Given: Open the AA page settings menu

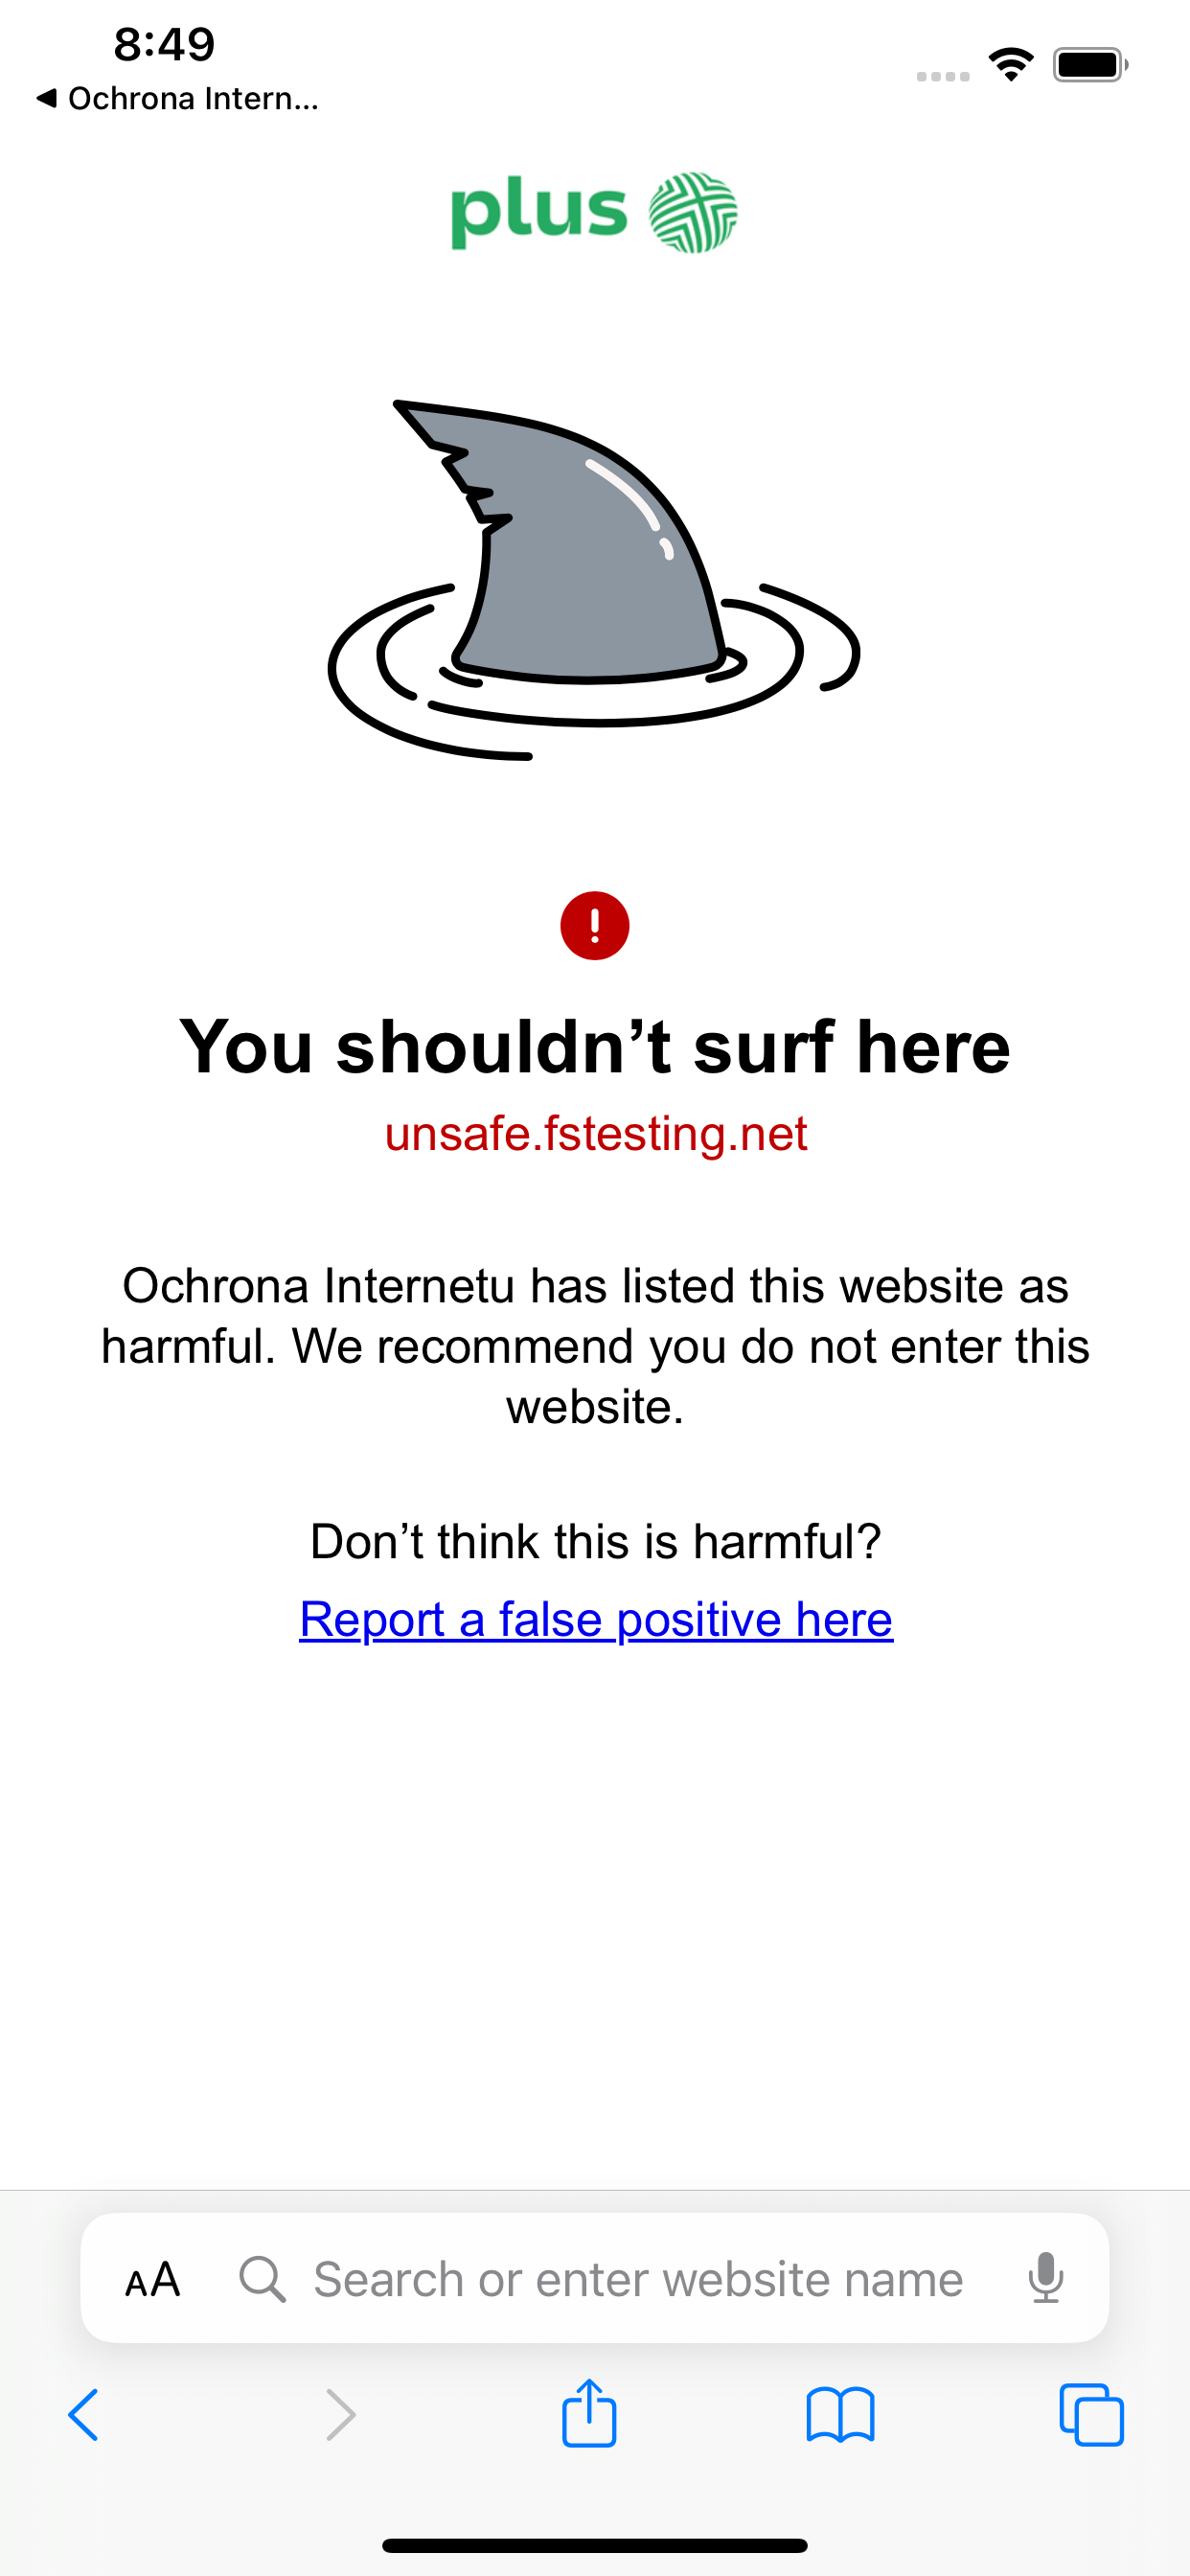Looking at the screenshot, I should 153,2280.
